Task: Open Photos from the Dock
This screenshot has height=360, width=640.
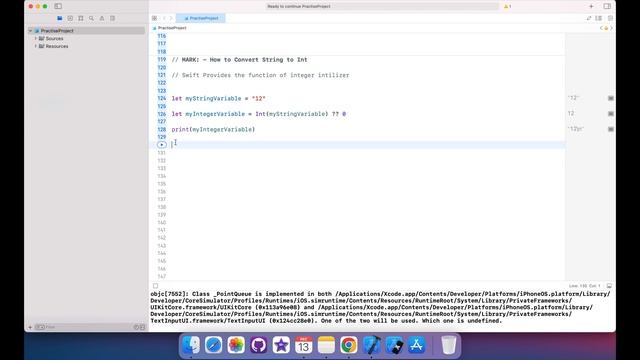Action: point(236,345)
